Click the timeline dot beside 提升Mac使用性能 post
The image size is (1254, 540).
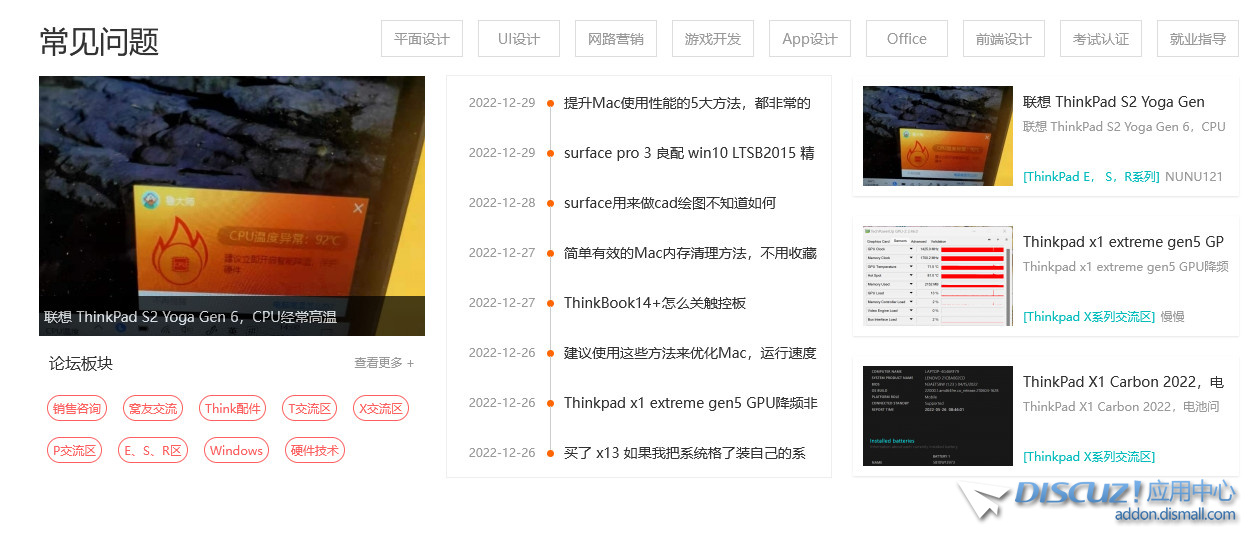pyautogui.click(x=550, y=103)
